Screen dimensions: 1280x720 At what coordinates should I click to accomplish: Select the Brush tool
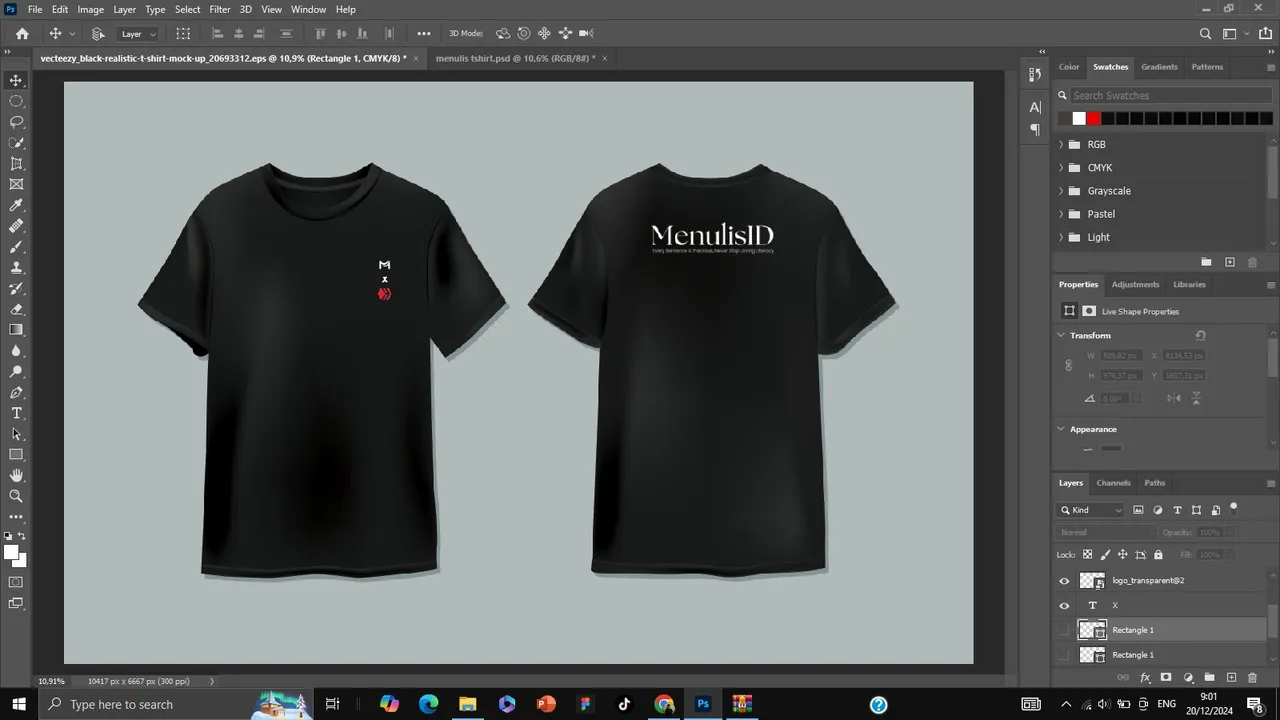pyautogui.click(x=16, y=247)
